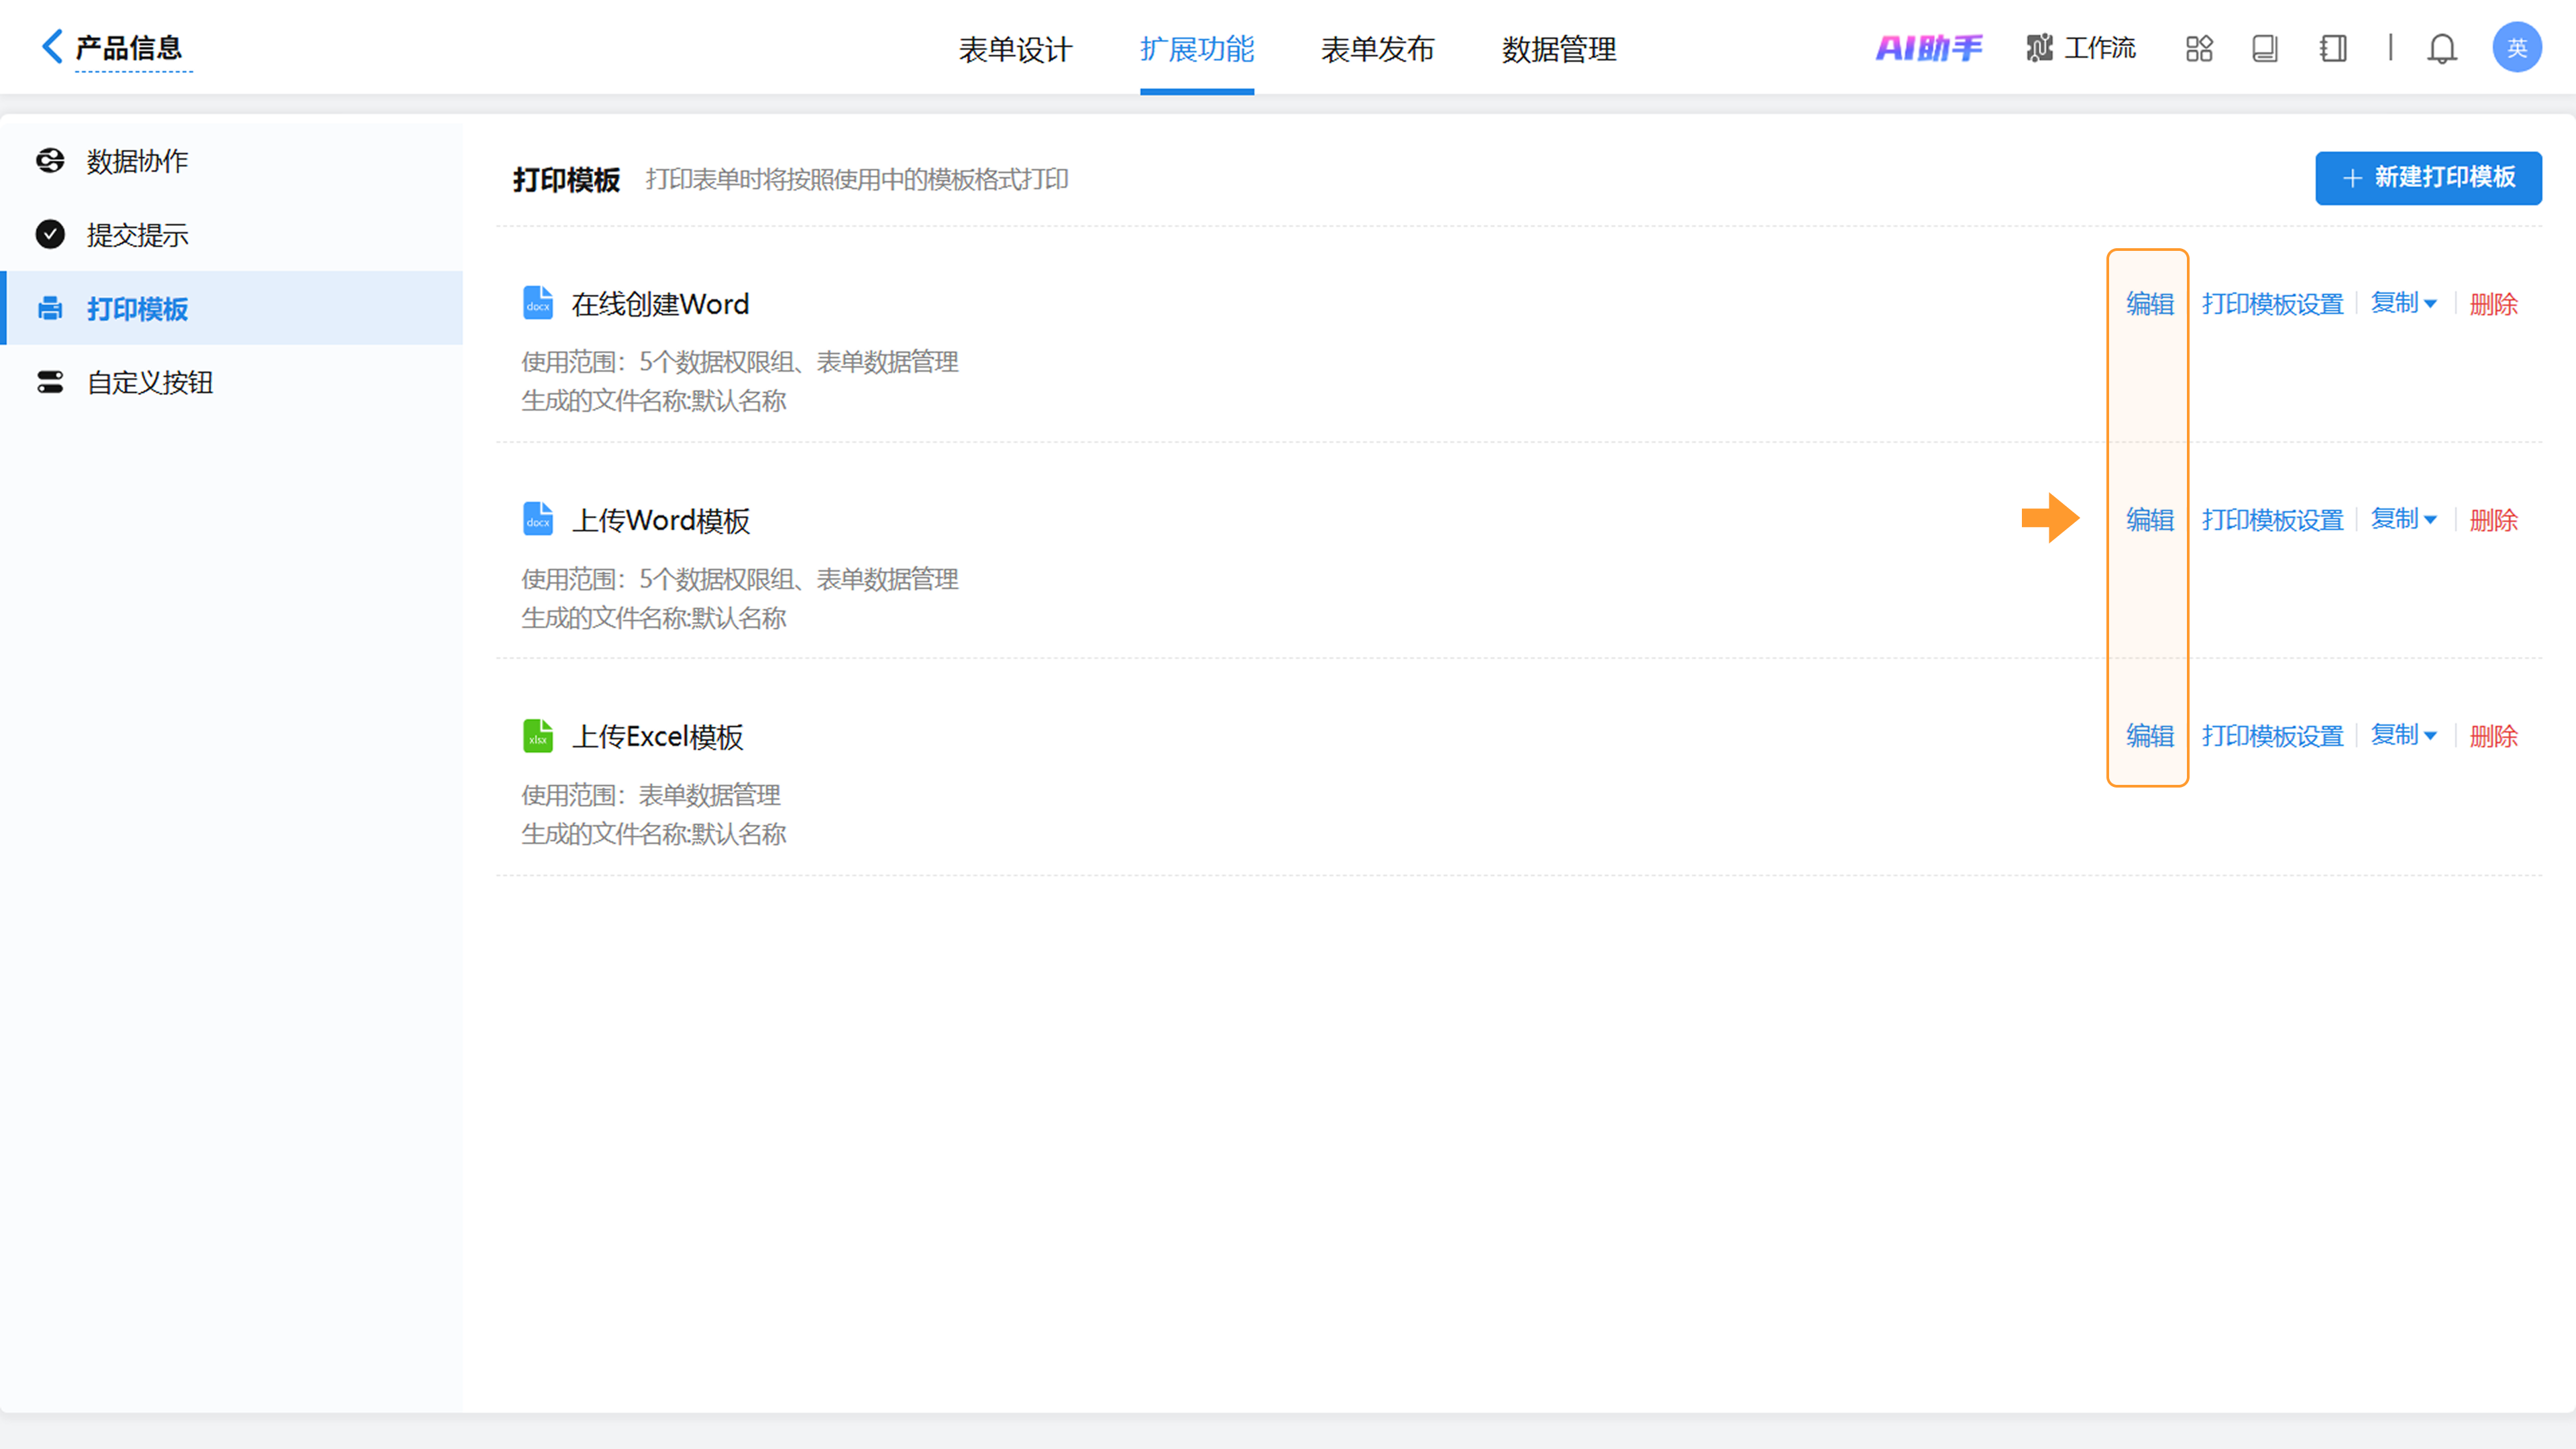
Task: Click the 打印模板 section heading
Action: tap(566, 180)
